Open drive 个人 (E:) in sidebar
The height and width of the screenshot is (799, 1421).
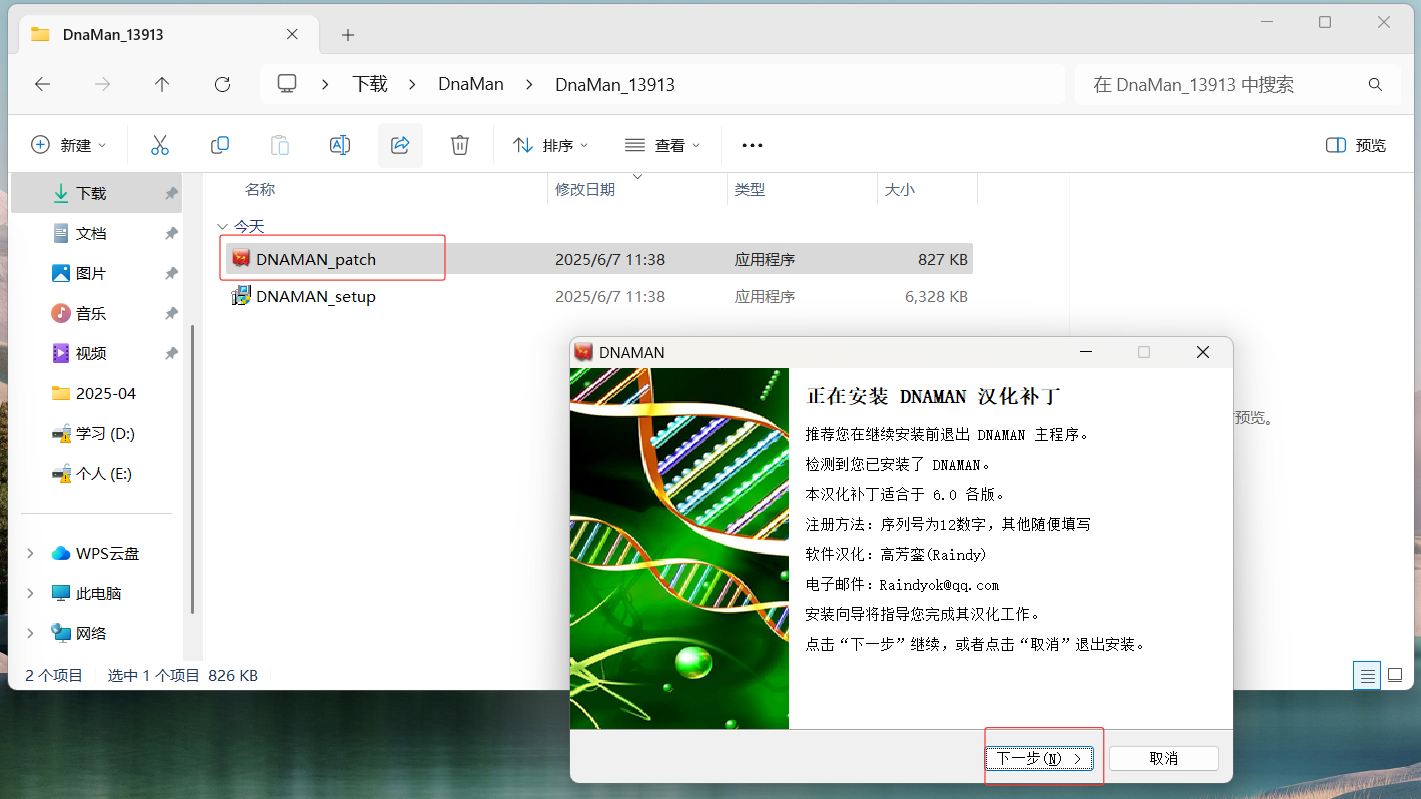[x=97, y=473]
